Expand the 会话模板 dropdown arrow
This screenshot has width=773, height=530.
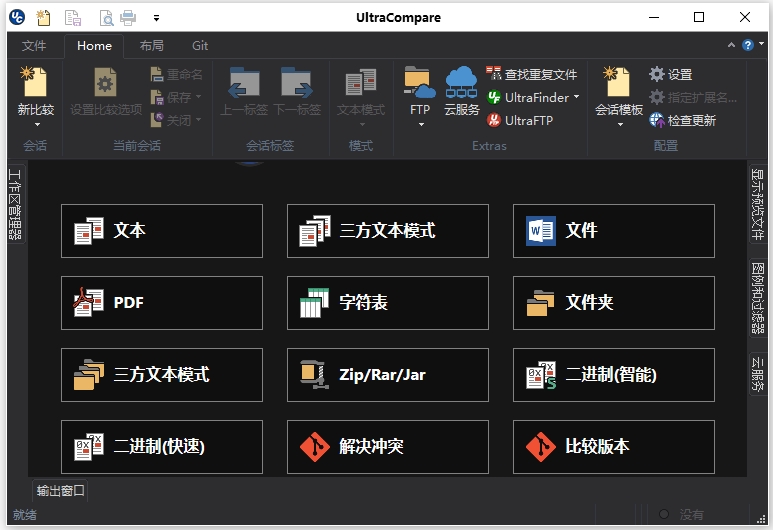click(620, 124)
